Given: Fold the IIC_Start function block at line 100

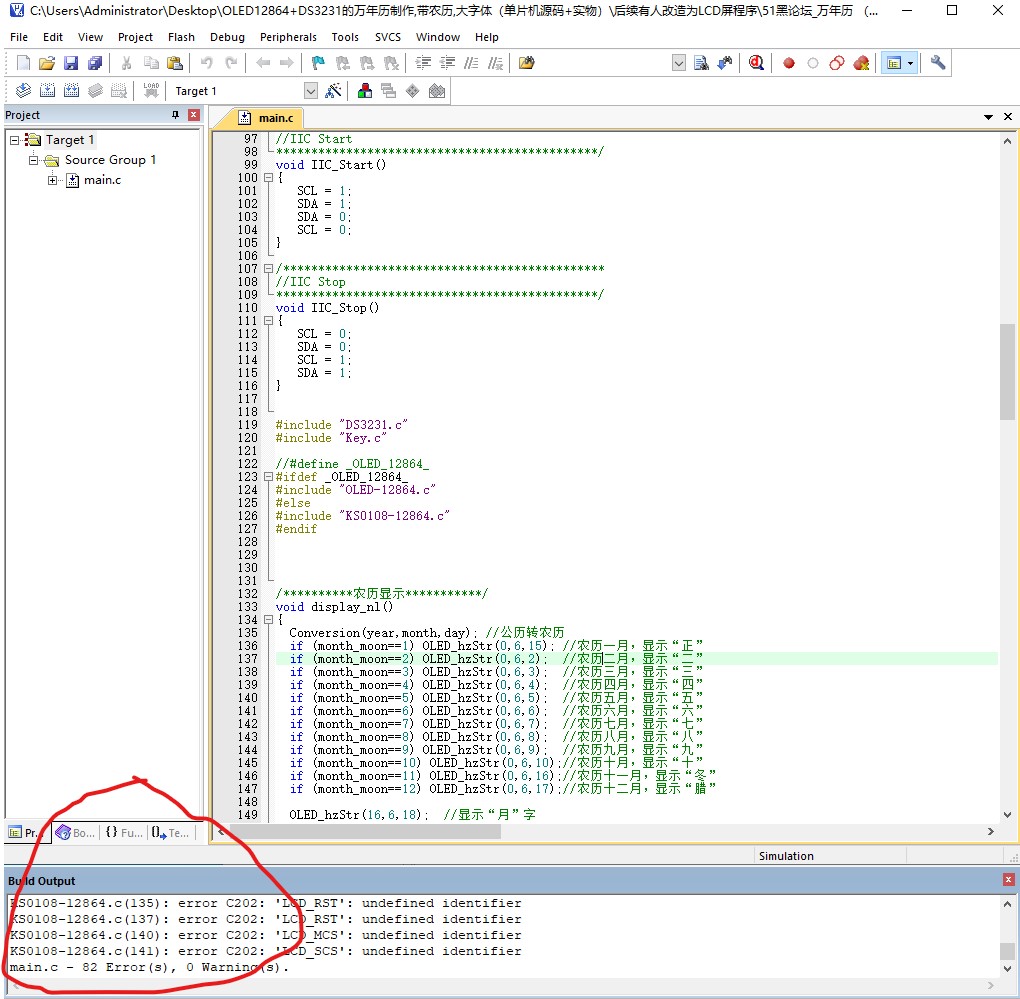Looking at the screenshot, I should 268,178.
